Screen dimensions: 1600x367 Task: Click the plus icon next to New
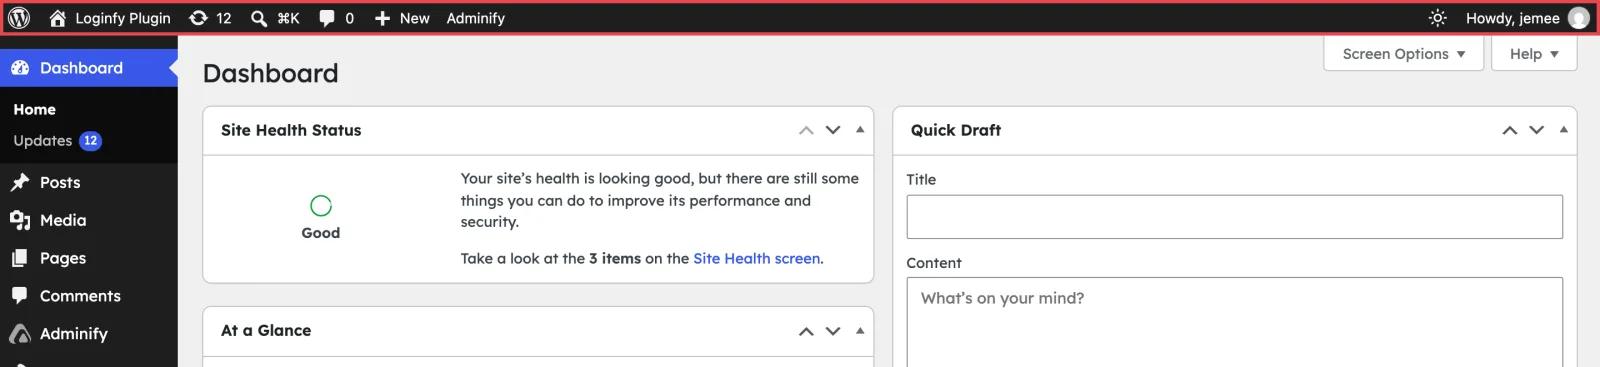382,18
